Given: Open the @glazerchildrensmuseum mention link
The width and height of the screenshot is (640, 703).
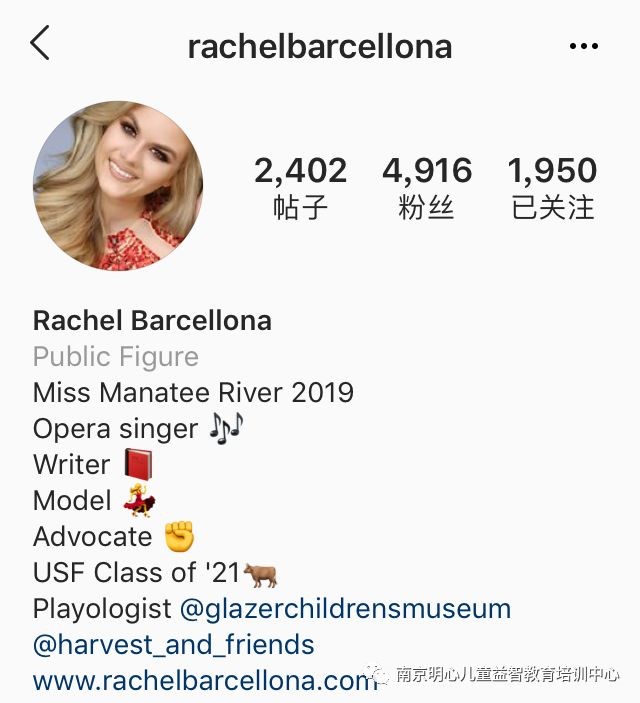Looking at the screenshot, I should (x=345, y=609).
